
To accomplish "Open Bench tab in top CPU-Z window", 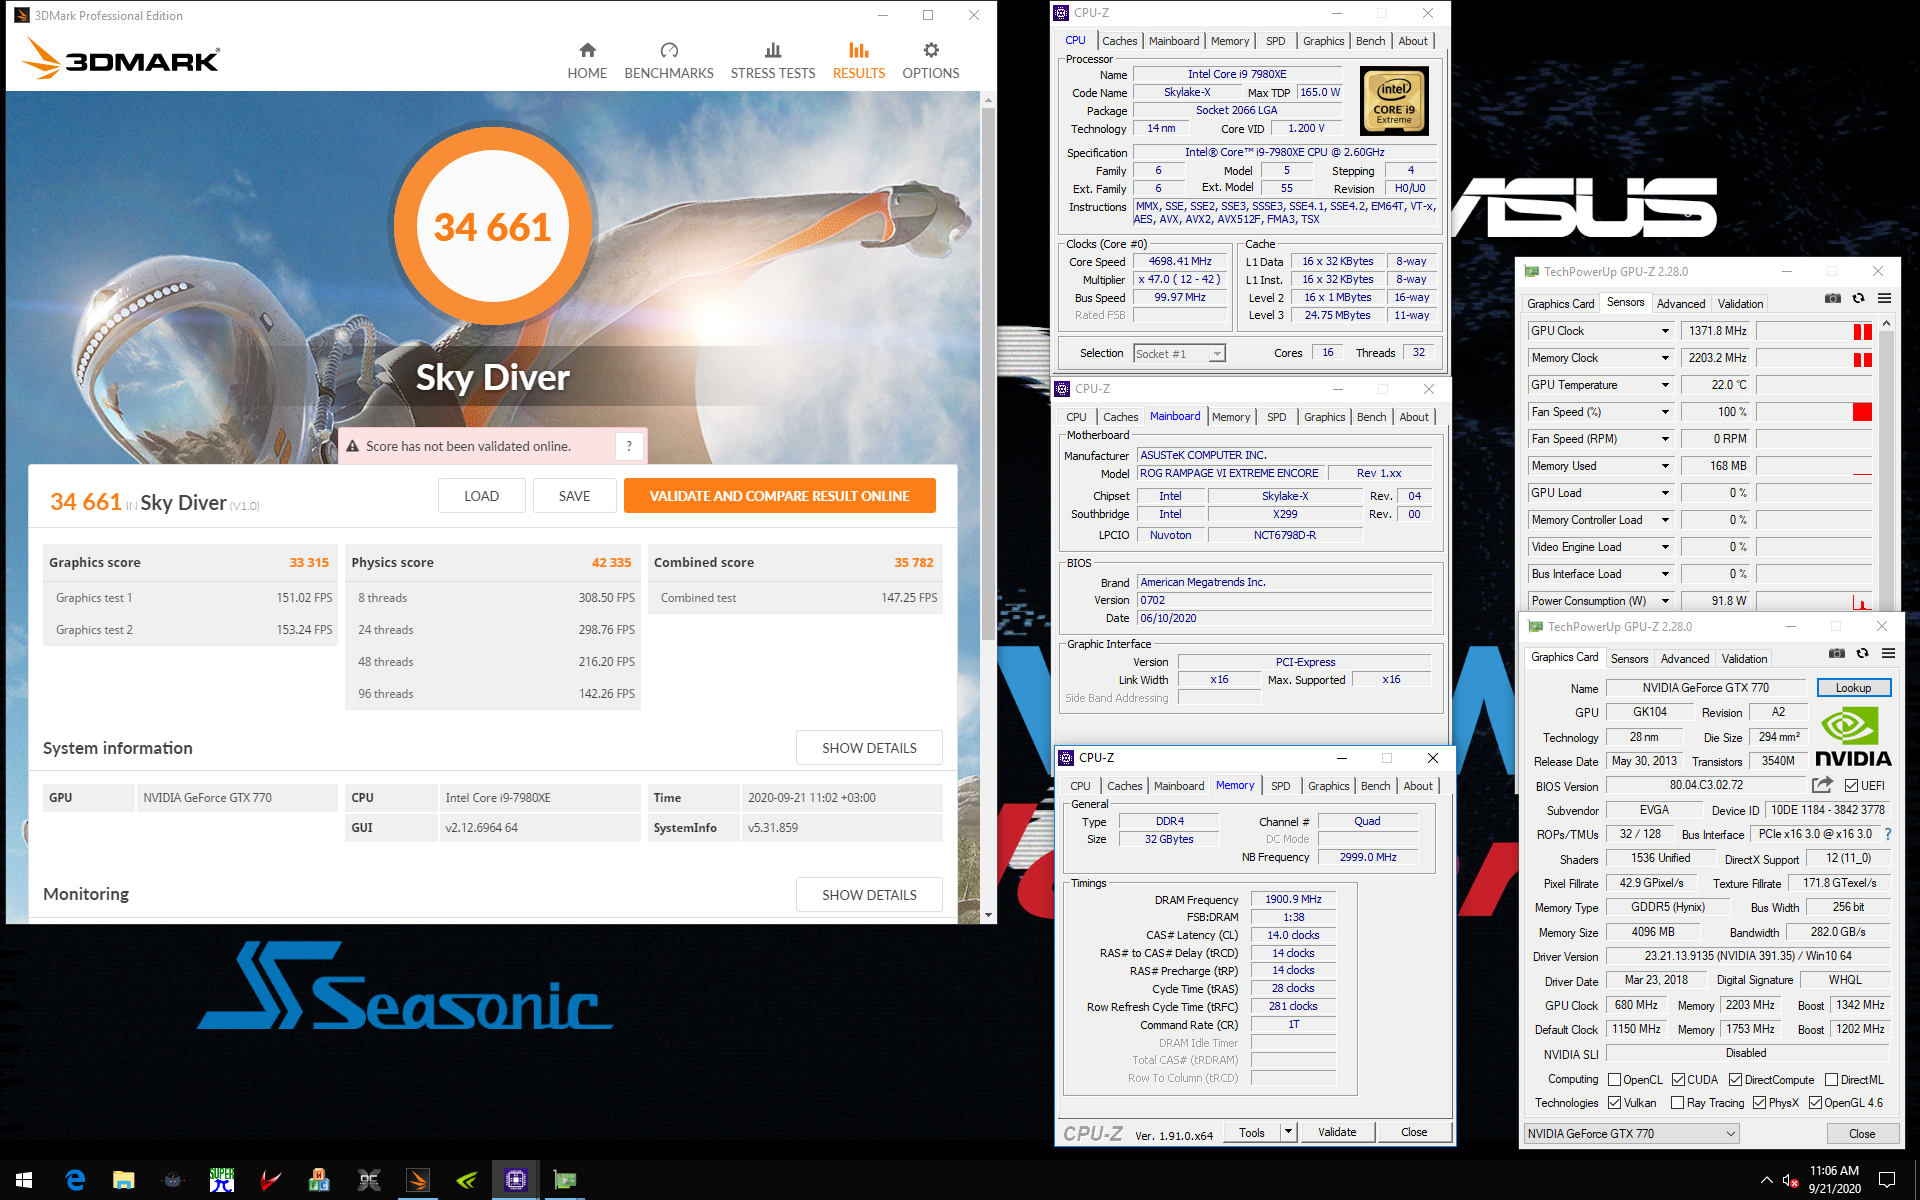I will [x=1370, y=41].
